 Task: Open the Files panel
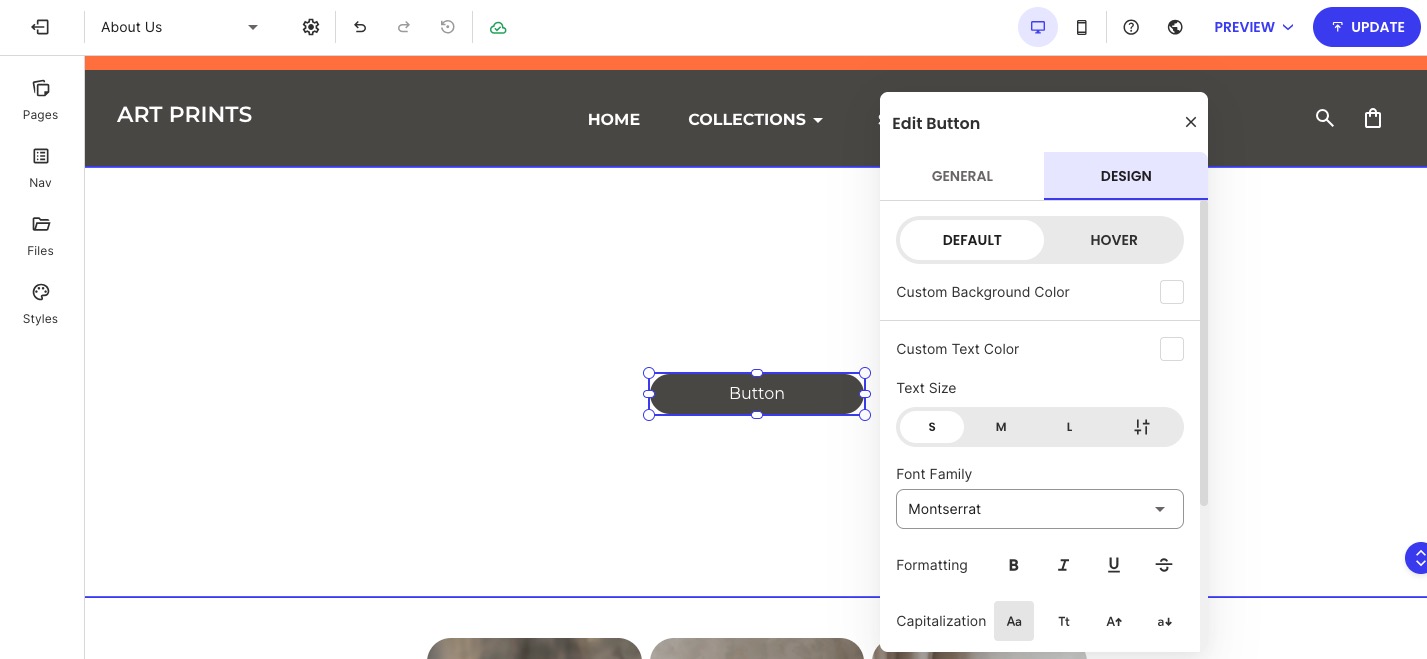click(40, 235)
